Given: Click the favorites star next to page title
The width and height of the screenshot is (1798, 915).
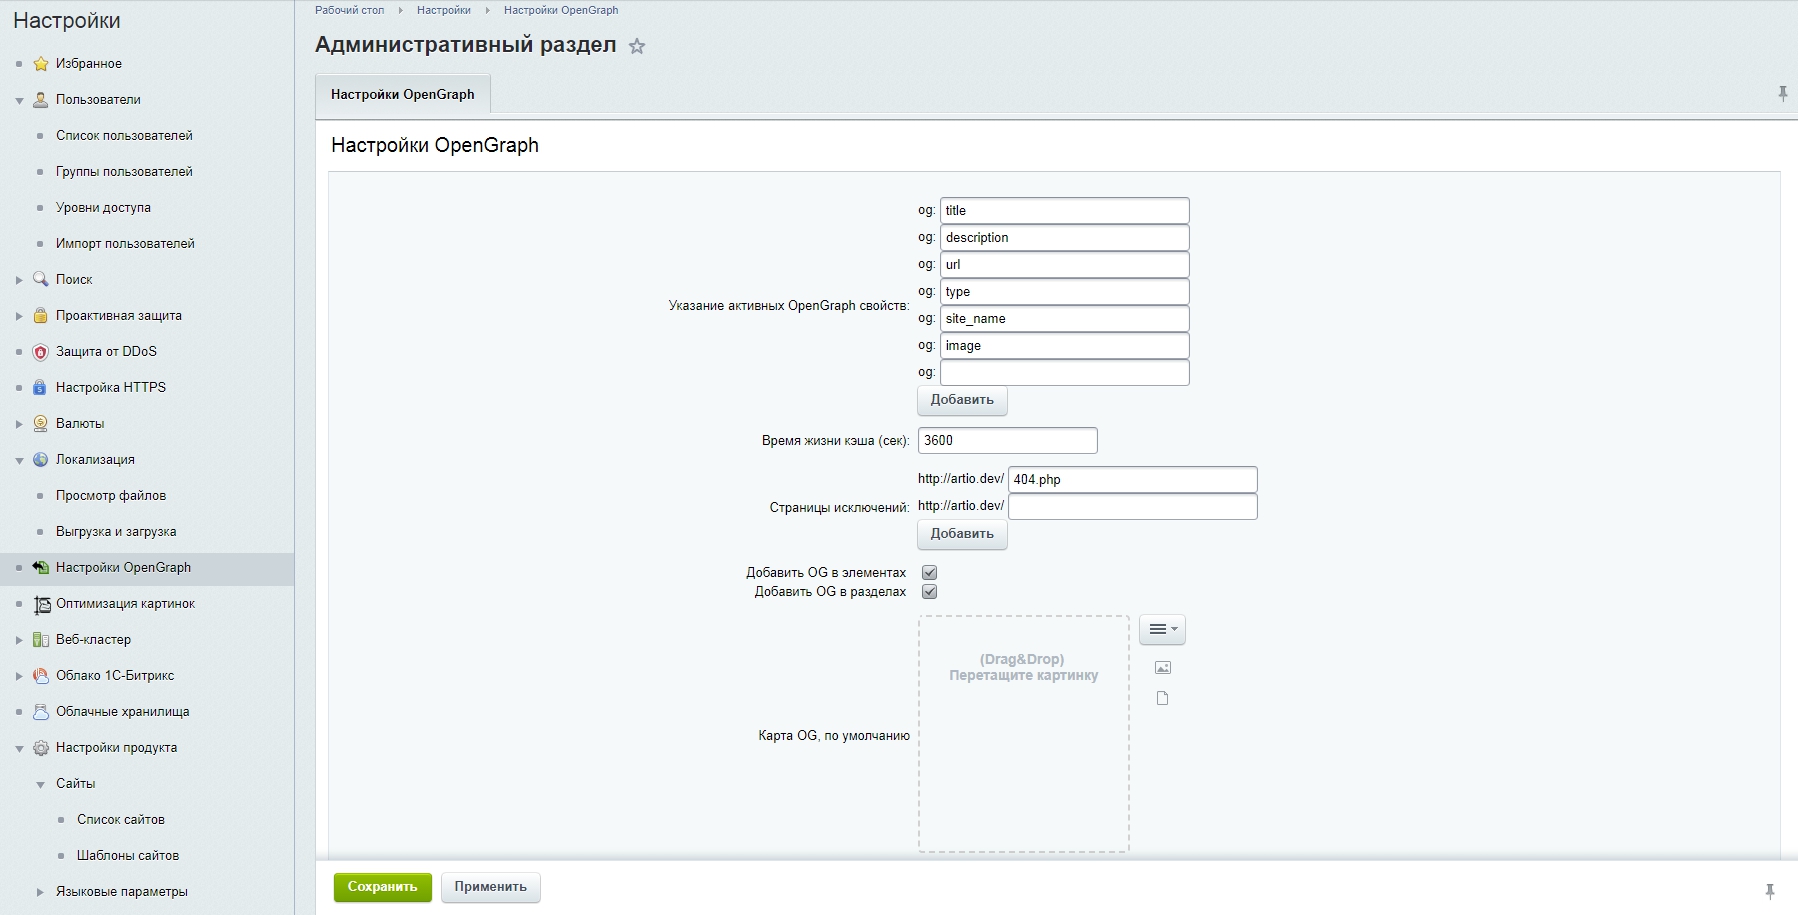Looking at the screenshot, I should [637, 46].
